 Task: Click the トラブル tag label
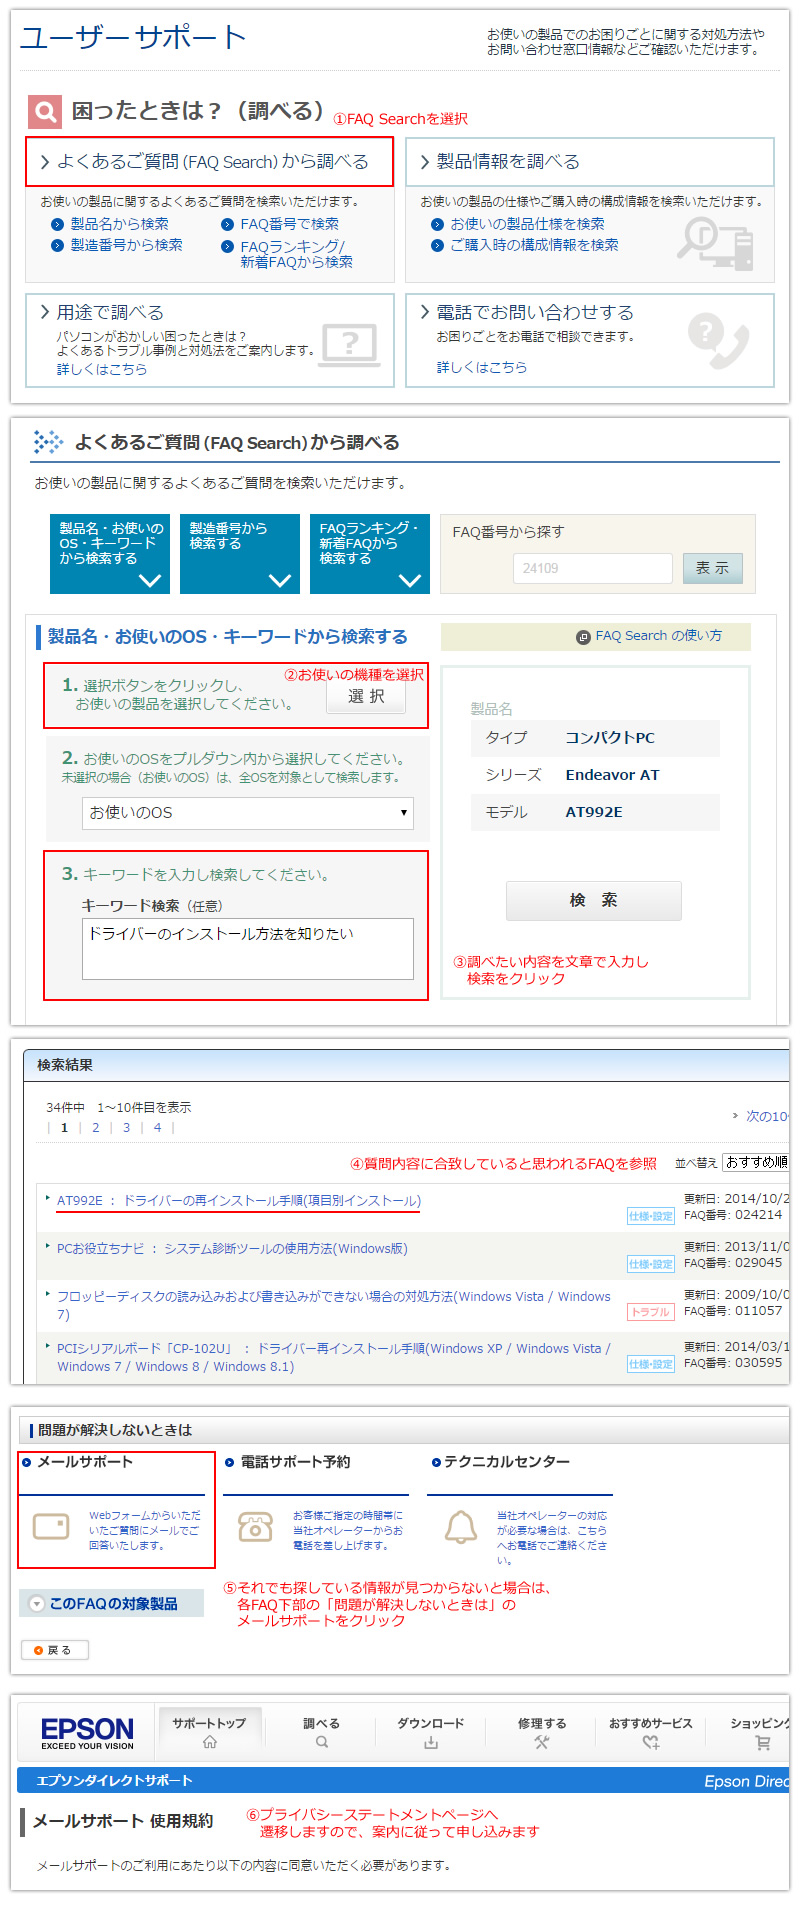[x=650, y=1312]
